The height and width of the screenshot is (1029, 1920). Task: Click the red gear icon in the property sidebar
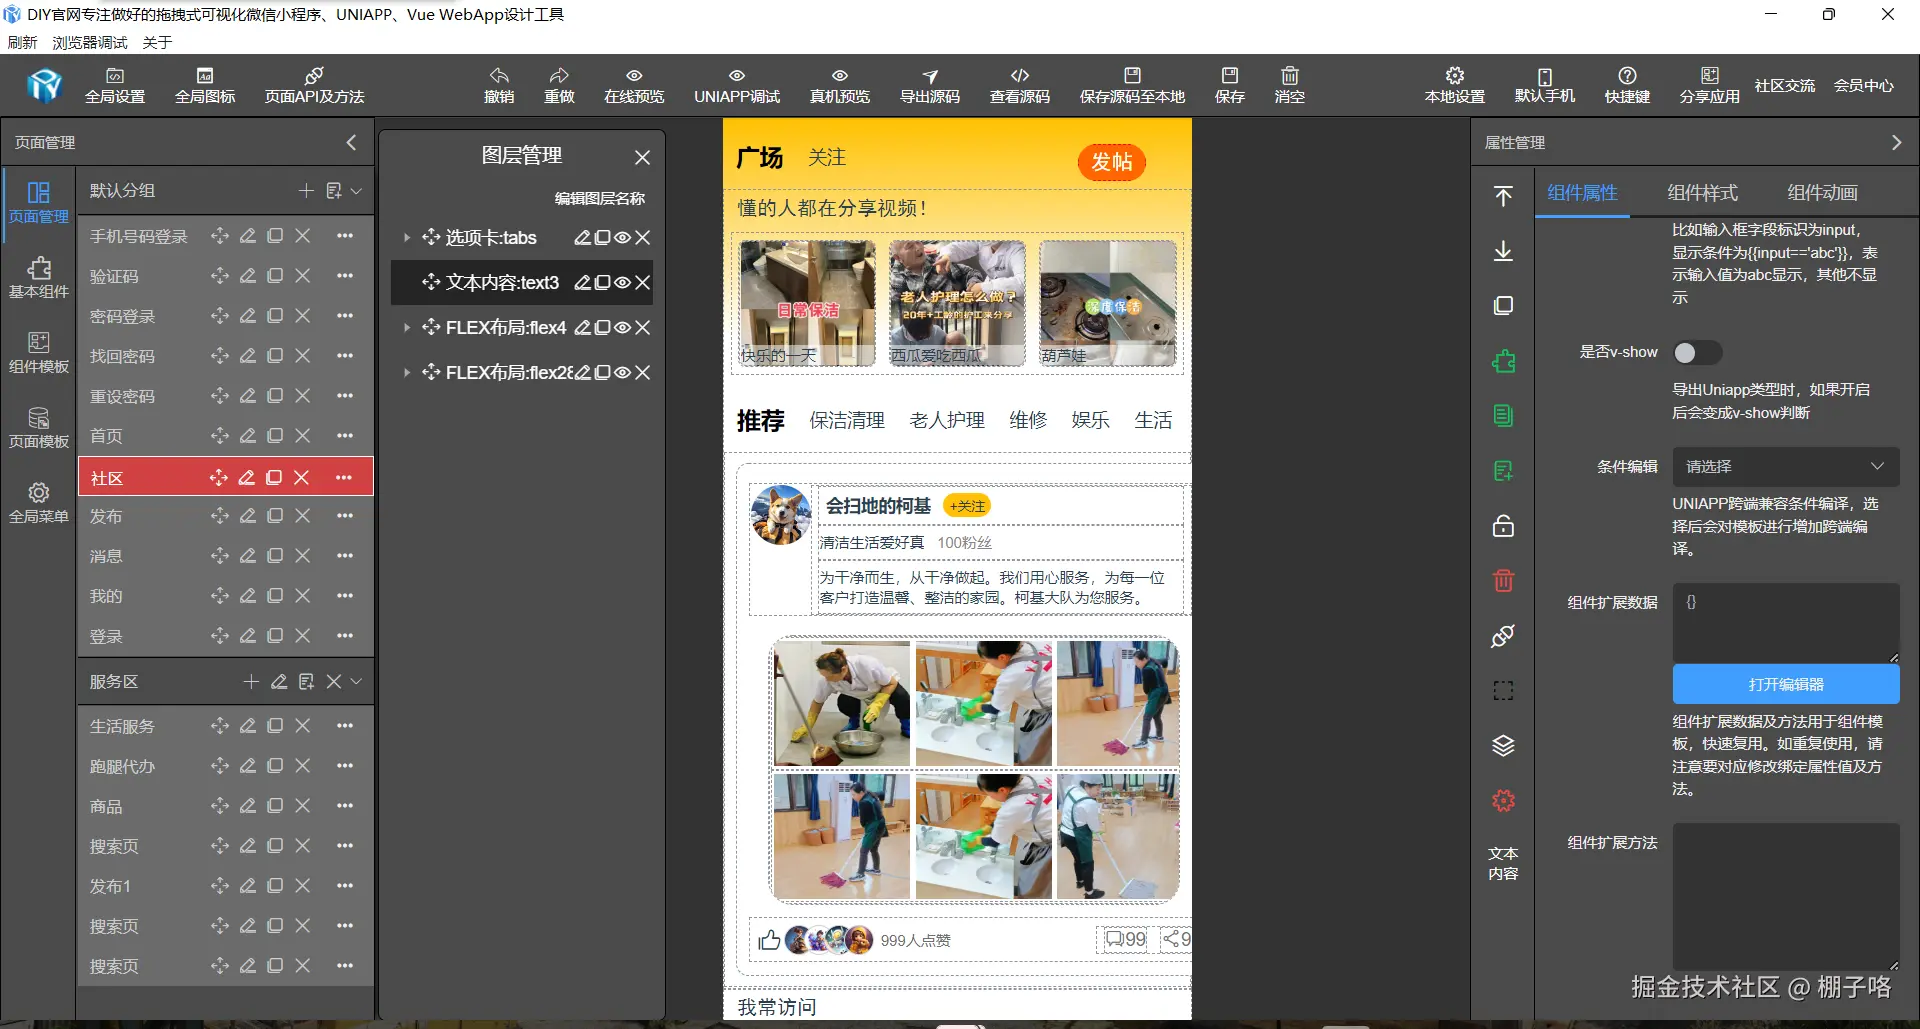(x=1503, y=801)
